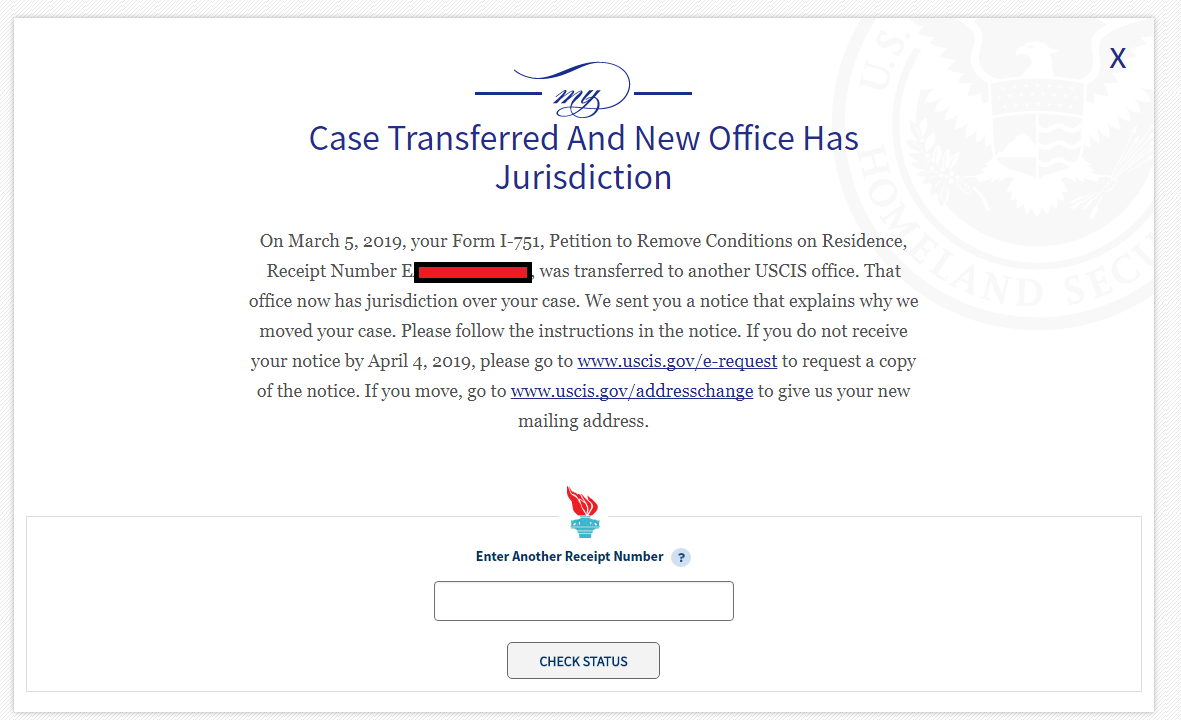
Task: Click the "Case Transferred And New Office Has" heading line
Action: pyautogui.click(x=584, y=139)
